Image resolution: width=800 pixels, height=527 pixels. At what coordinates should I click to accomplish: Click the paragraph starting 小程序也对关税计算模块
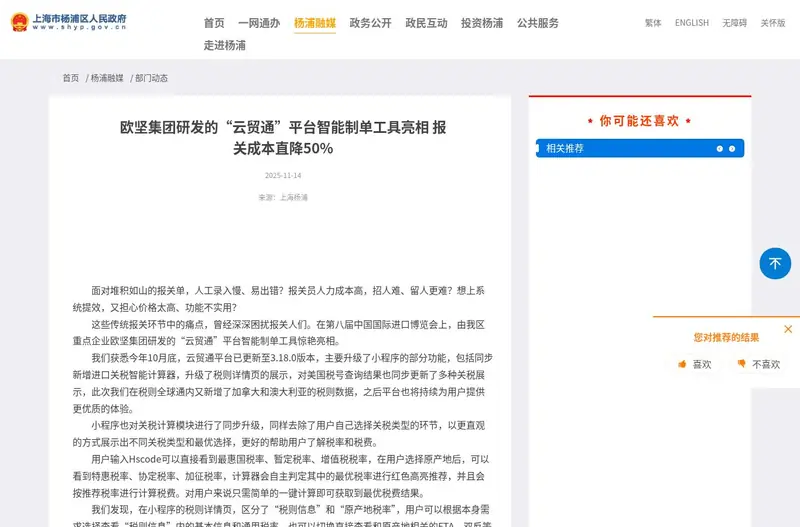click(x=279, y=434)
